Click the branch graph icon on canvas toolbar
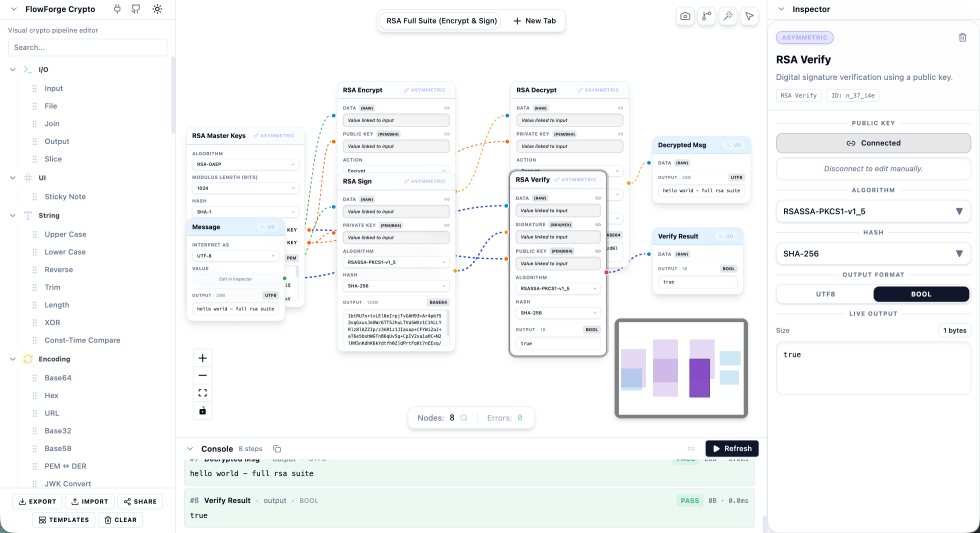Viewport: 980px width, 533px height. [x=706, y=16]
